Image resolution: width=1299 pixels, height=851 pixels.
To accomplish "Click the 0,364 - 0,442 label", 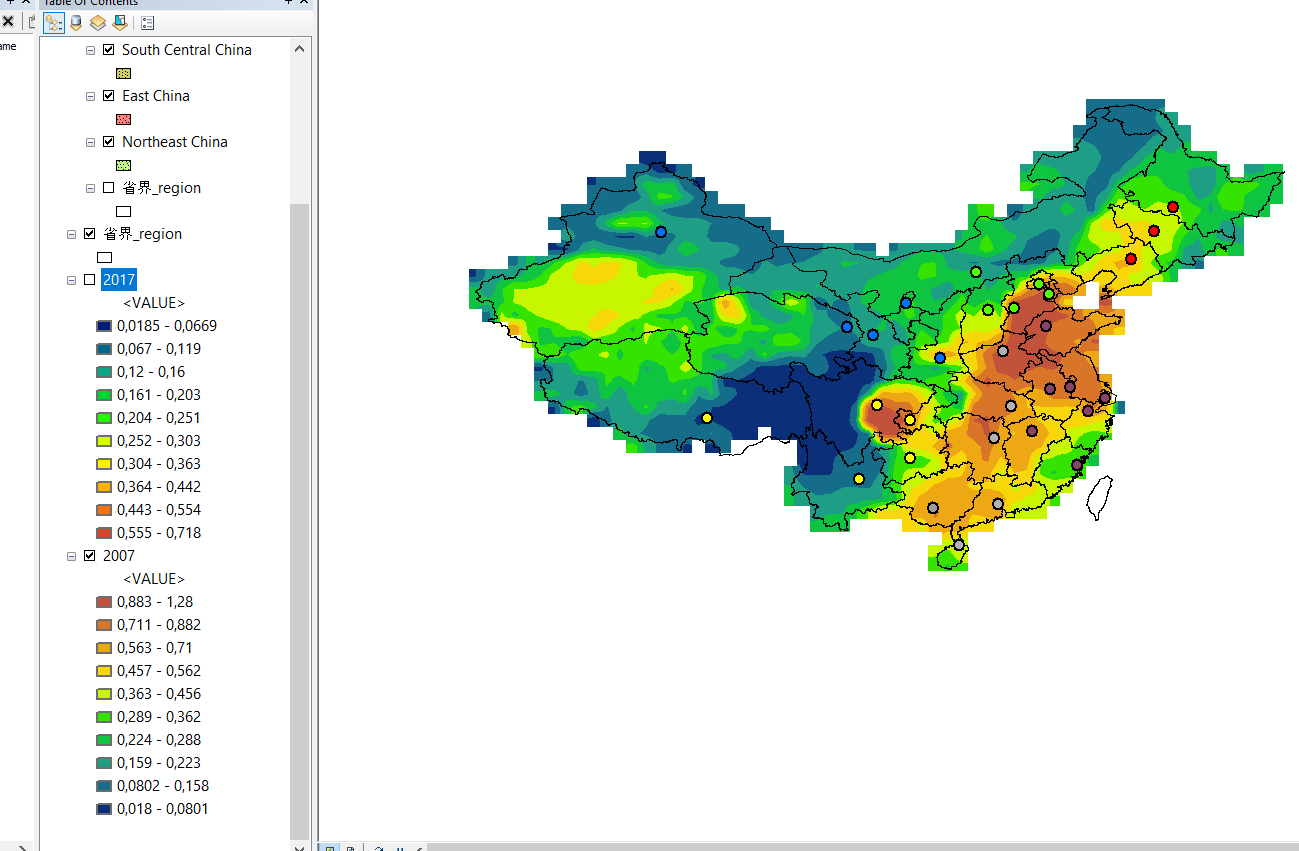I will click(x=159, y=486).
